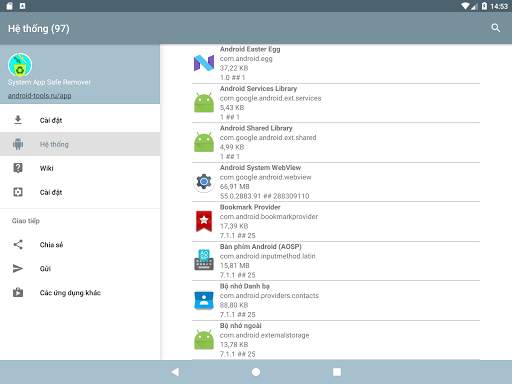Click the battery status bar icon
This screenshot has width=512, height=384.
(484, 6)
